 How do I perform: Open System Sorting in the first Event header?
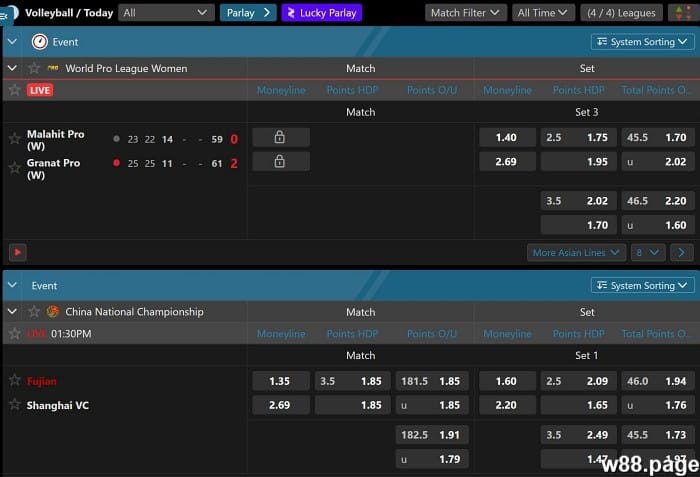(642, 42)
